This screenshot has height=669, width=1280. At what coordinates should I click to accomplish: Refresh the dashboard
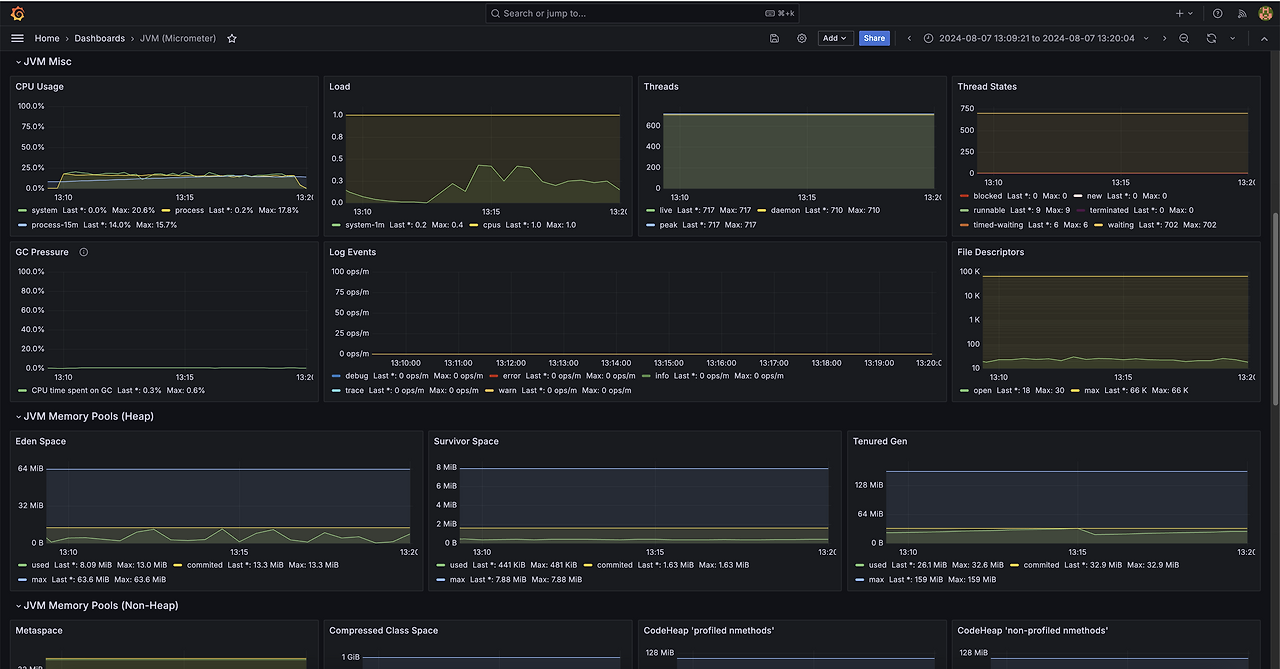click(x=1211, y=38)
